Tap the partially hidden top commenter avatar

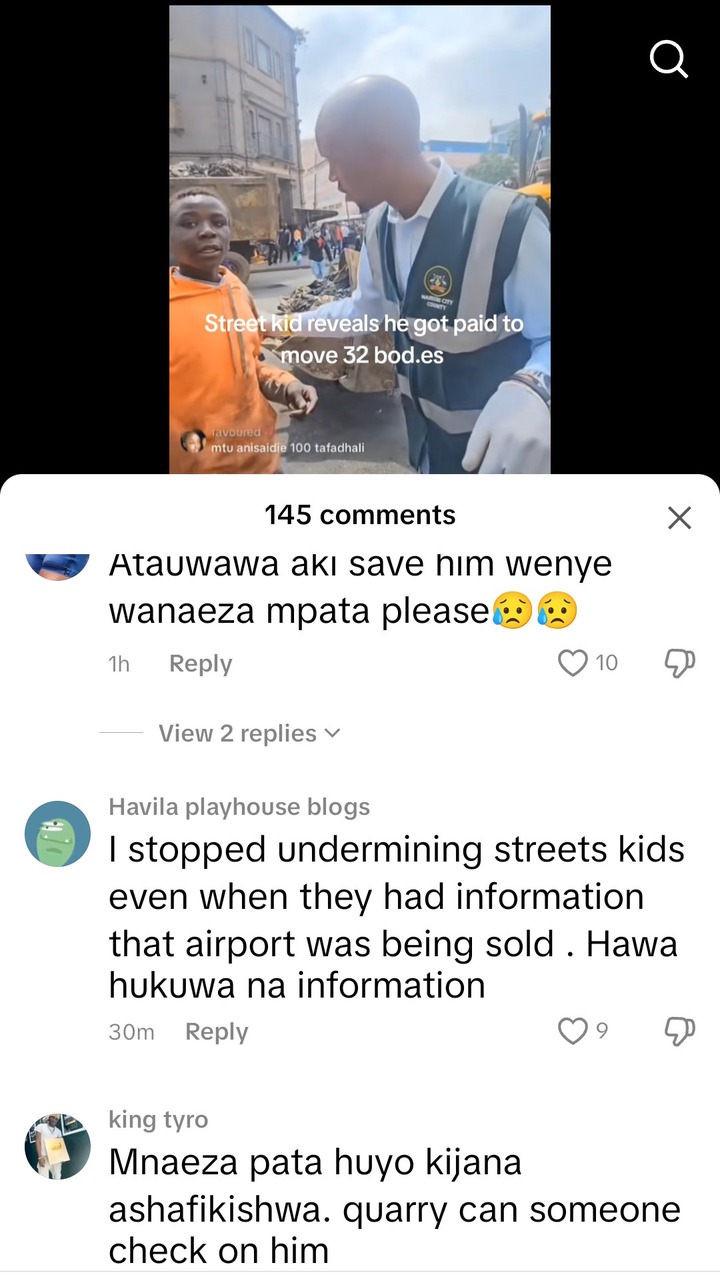point(57,566)
